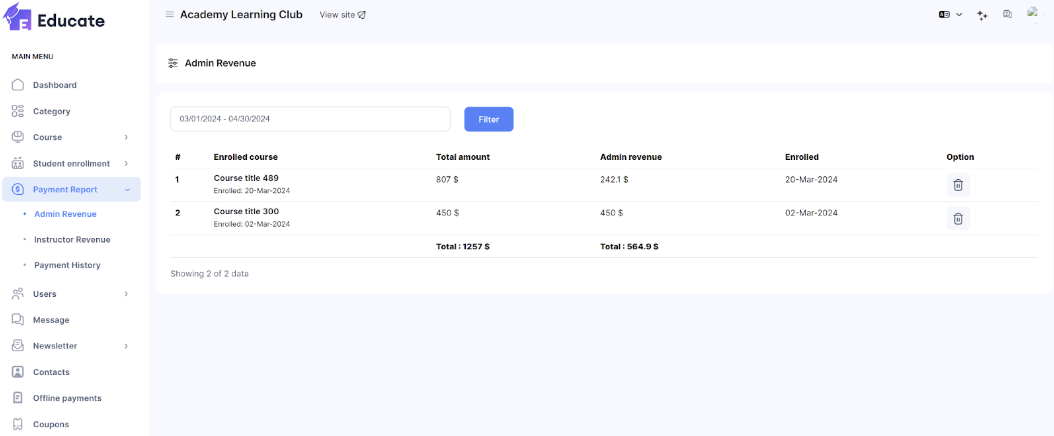Delete the Course title 300 revenue row
1054x436 pixels.
(957, 218)
